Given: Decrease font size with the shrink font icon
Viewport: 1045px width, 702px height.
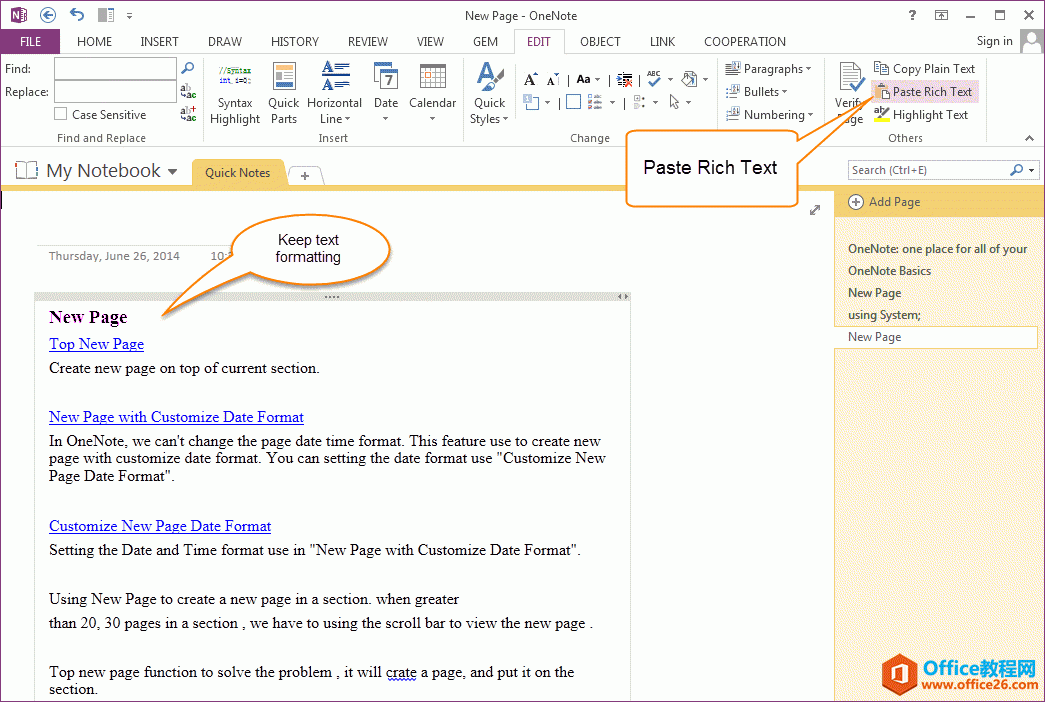Looking at the screenshot, I should pyautogui.click(x=552, y=80).
